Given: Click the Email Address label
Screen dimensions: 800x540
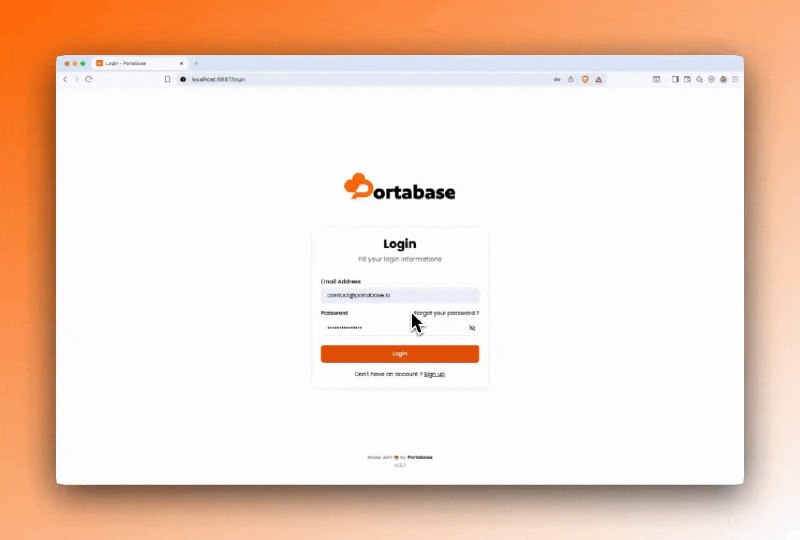Looking at the screenshot, I should click(x=341, y=281).
